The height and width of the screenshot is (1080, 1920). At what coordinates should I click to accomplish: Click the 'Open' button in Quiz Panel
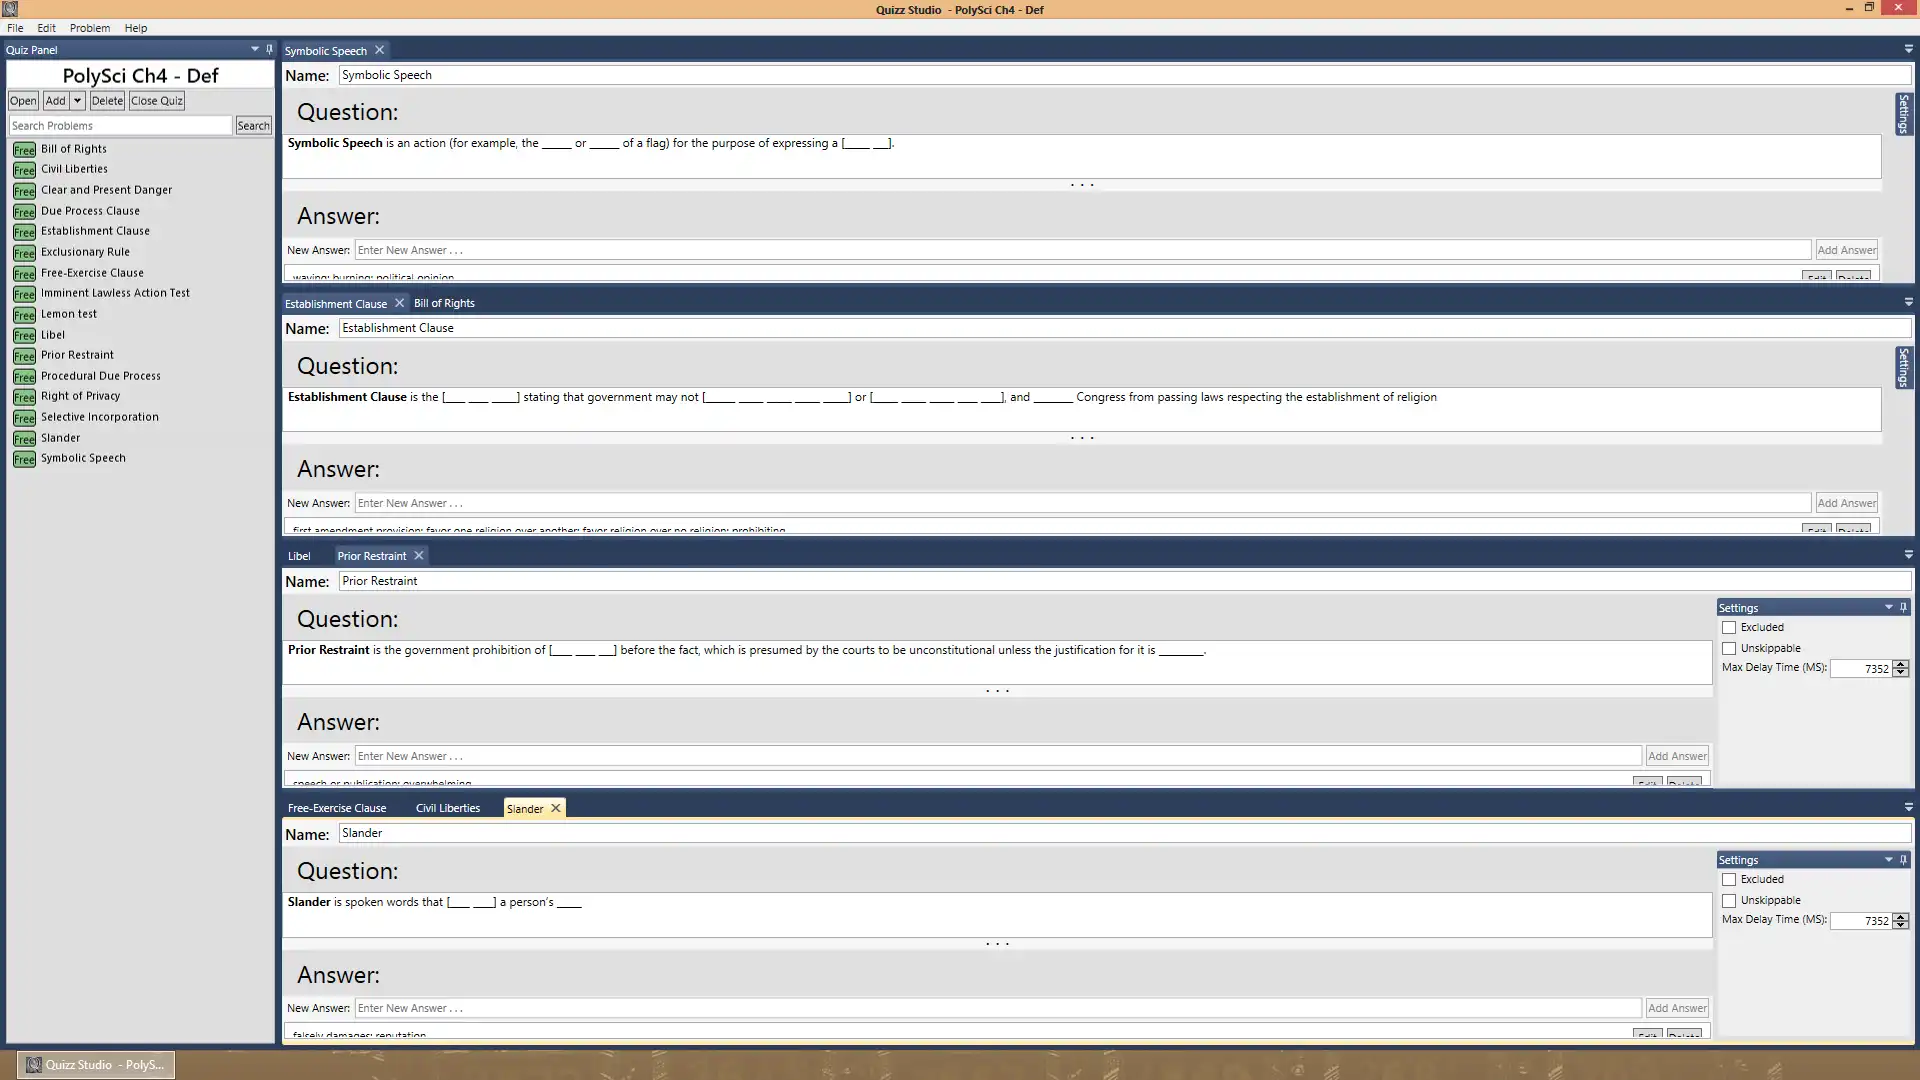22,100
